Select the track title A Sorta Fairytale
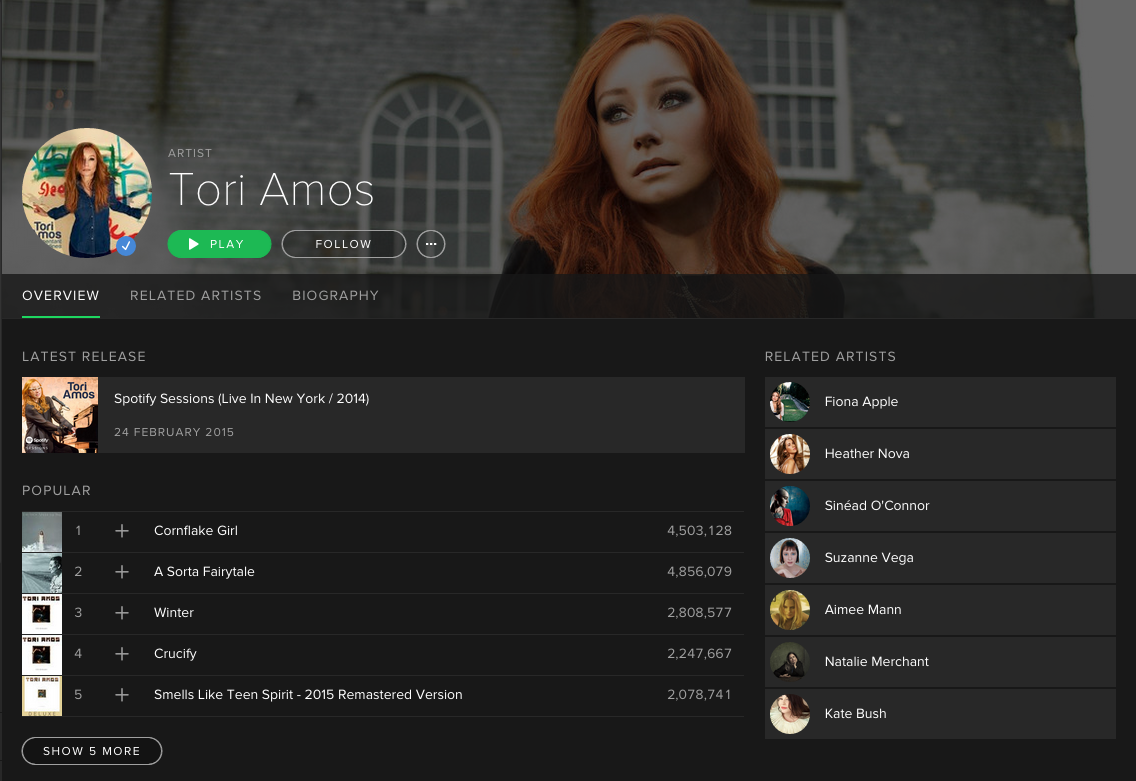Screen dimensions: 1136x781 pyautogui.click(x=204, y=572)
